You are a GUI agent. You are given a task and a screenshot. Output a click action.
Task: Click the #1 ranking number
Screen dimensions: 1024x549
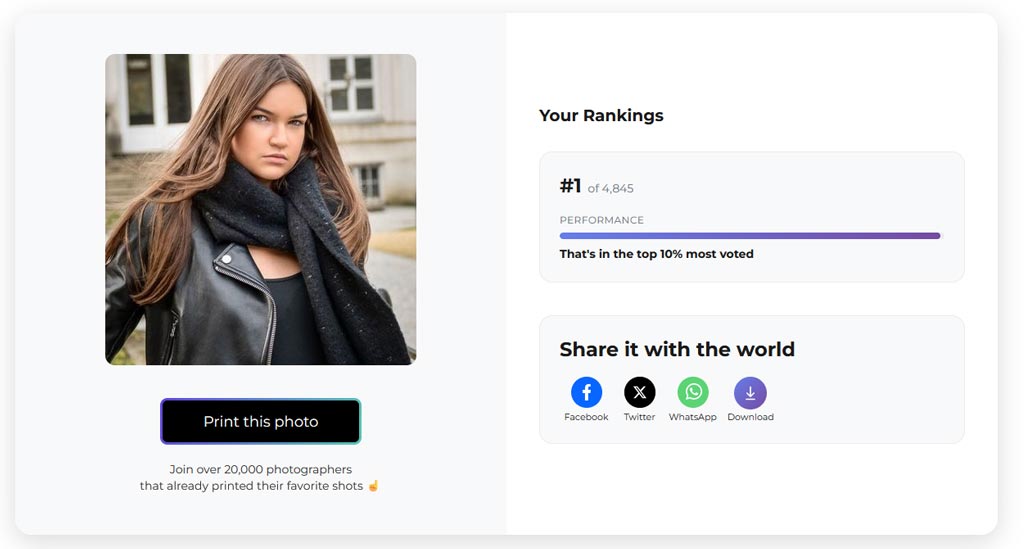pyautogui.click(x=570, y=186)
